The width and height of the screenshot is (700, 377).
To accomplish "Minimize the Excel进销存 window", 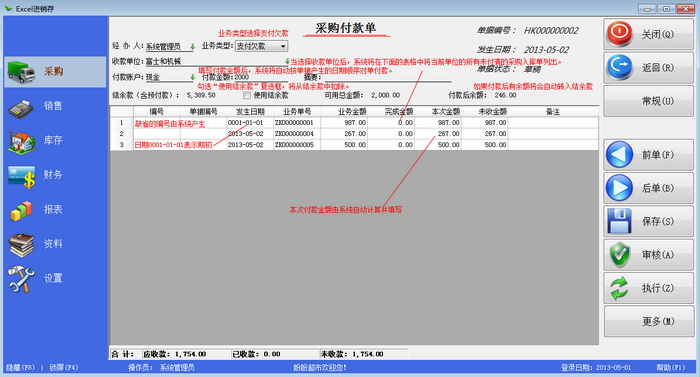I will coord(647,8).
